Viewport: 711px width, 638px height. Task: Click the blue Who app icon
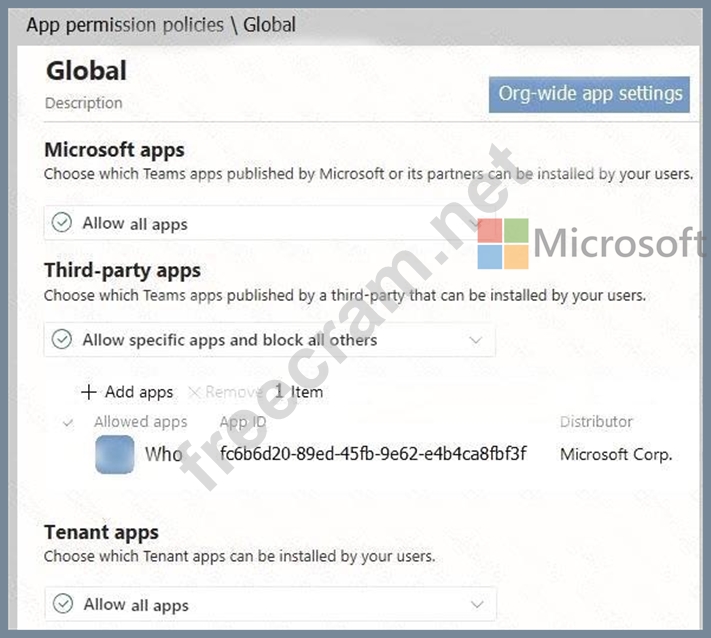(114, 454)
